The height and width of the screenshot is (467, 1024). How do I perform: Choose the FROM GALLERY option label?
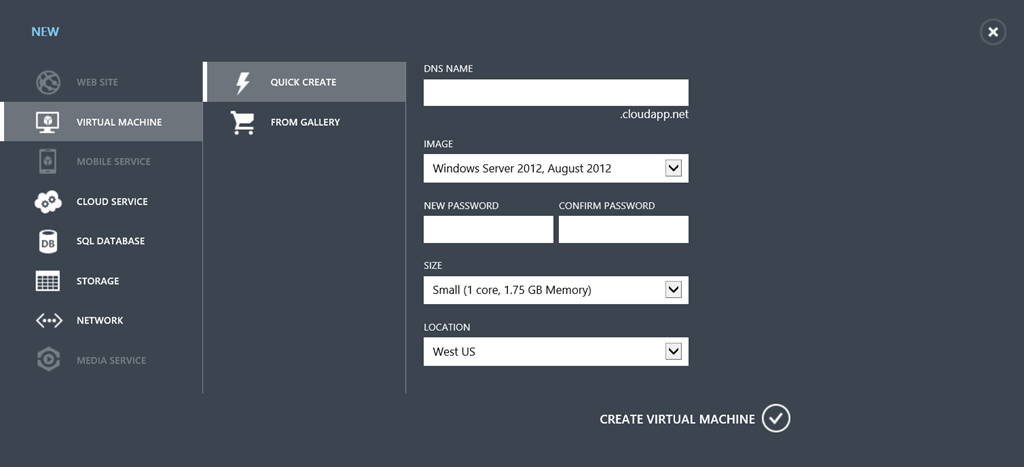coord(305,122)
